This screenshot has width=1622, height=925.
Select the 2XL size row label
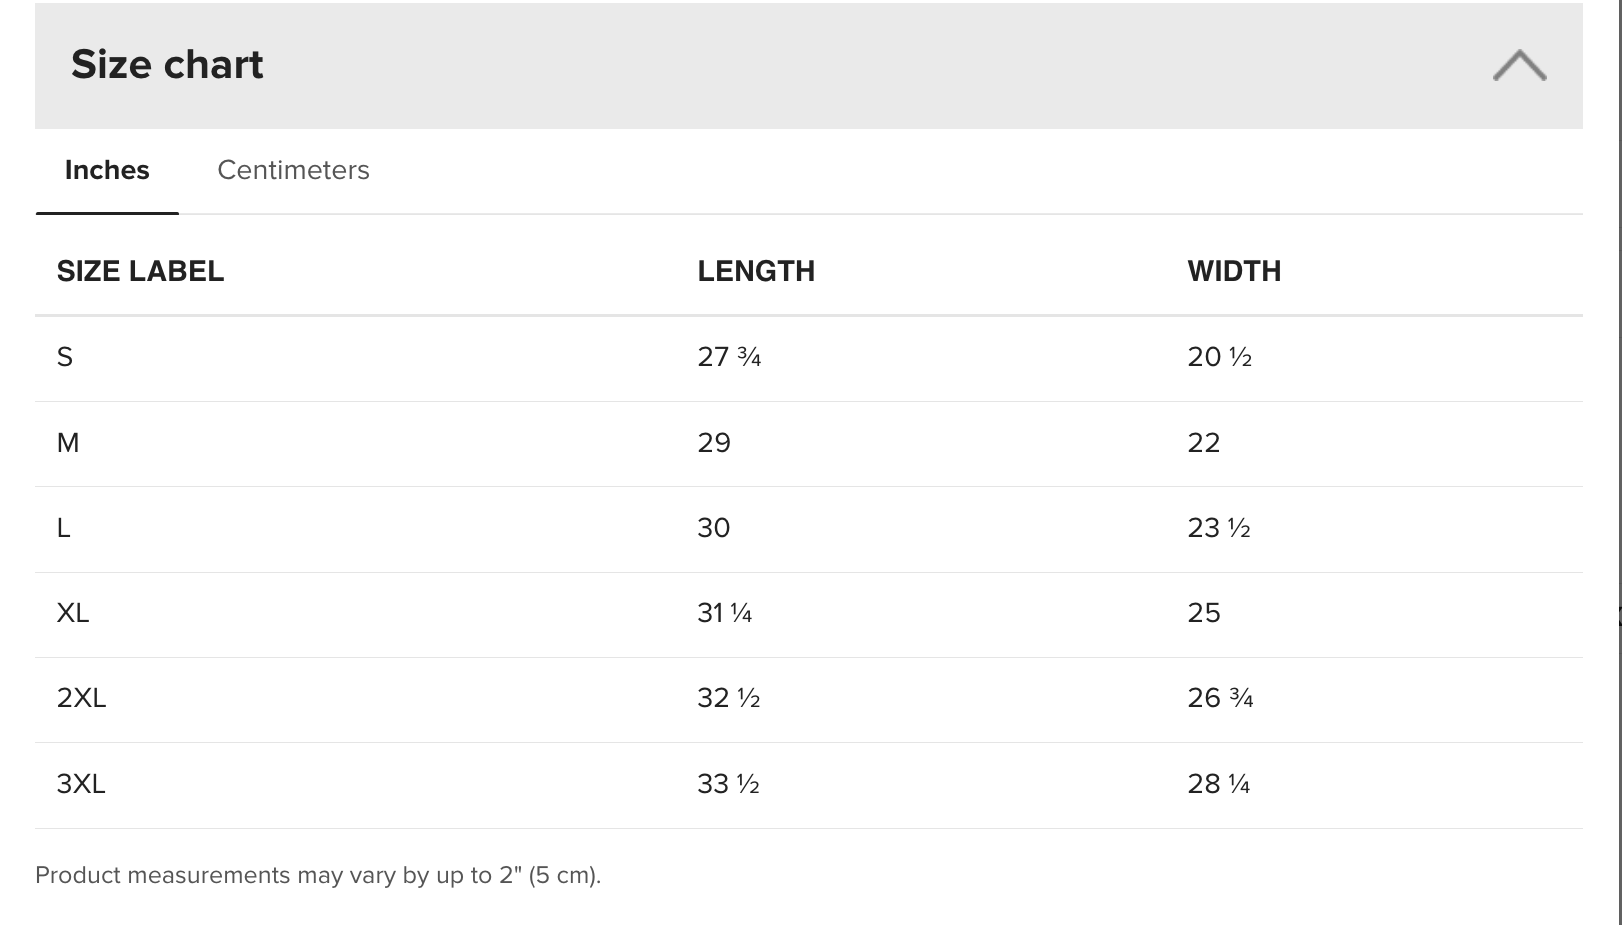tap(81, 698)
